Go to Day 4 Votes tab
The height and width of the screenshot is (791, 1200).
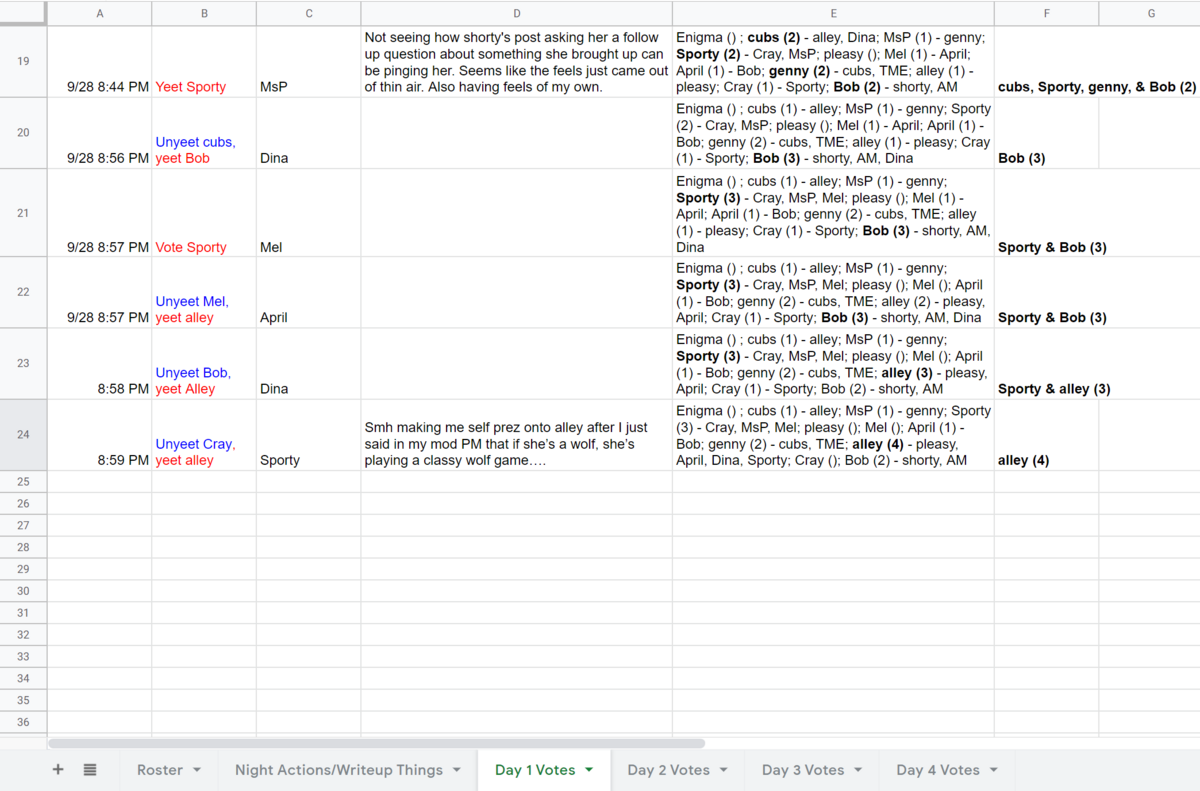point(938,770)
